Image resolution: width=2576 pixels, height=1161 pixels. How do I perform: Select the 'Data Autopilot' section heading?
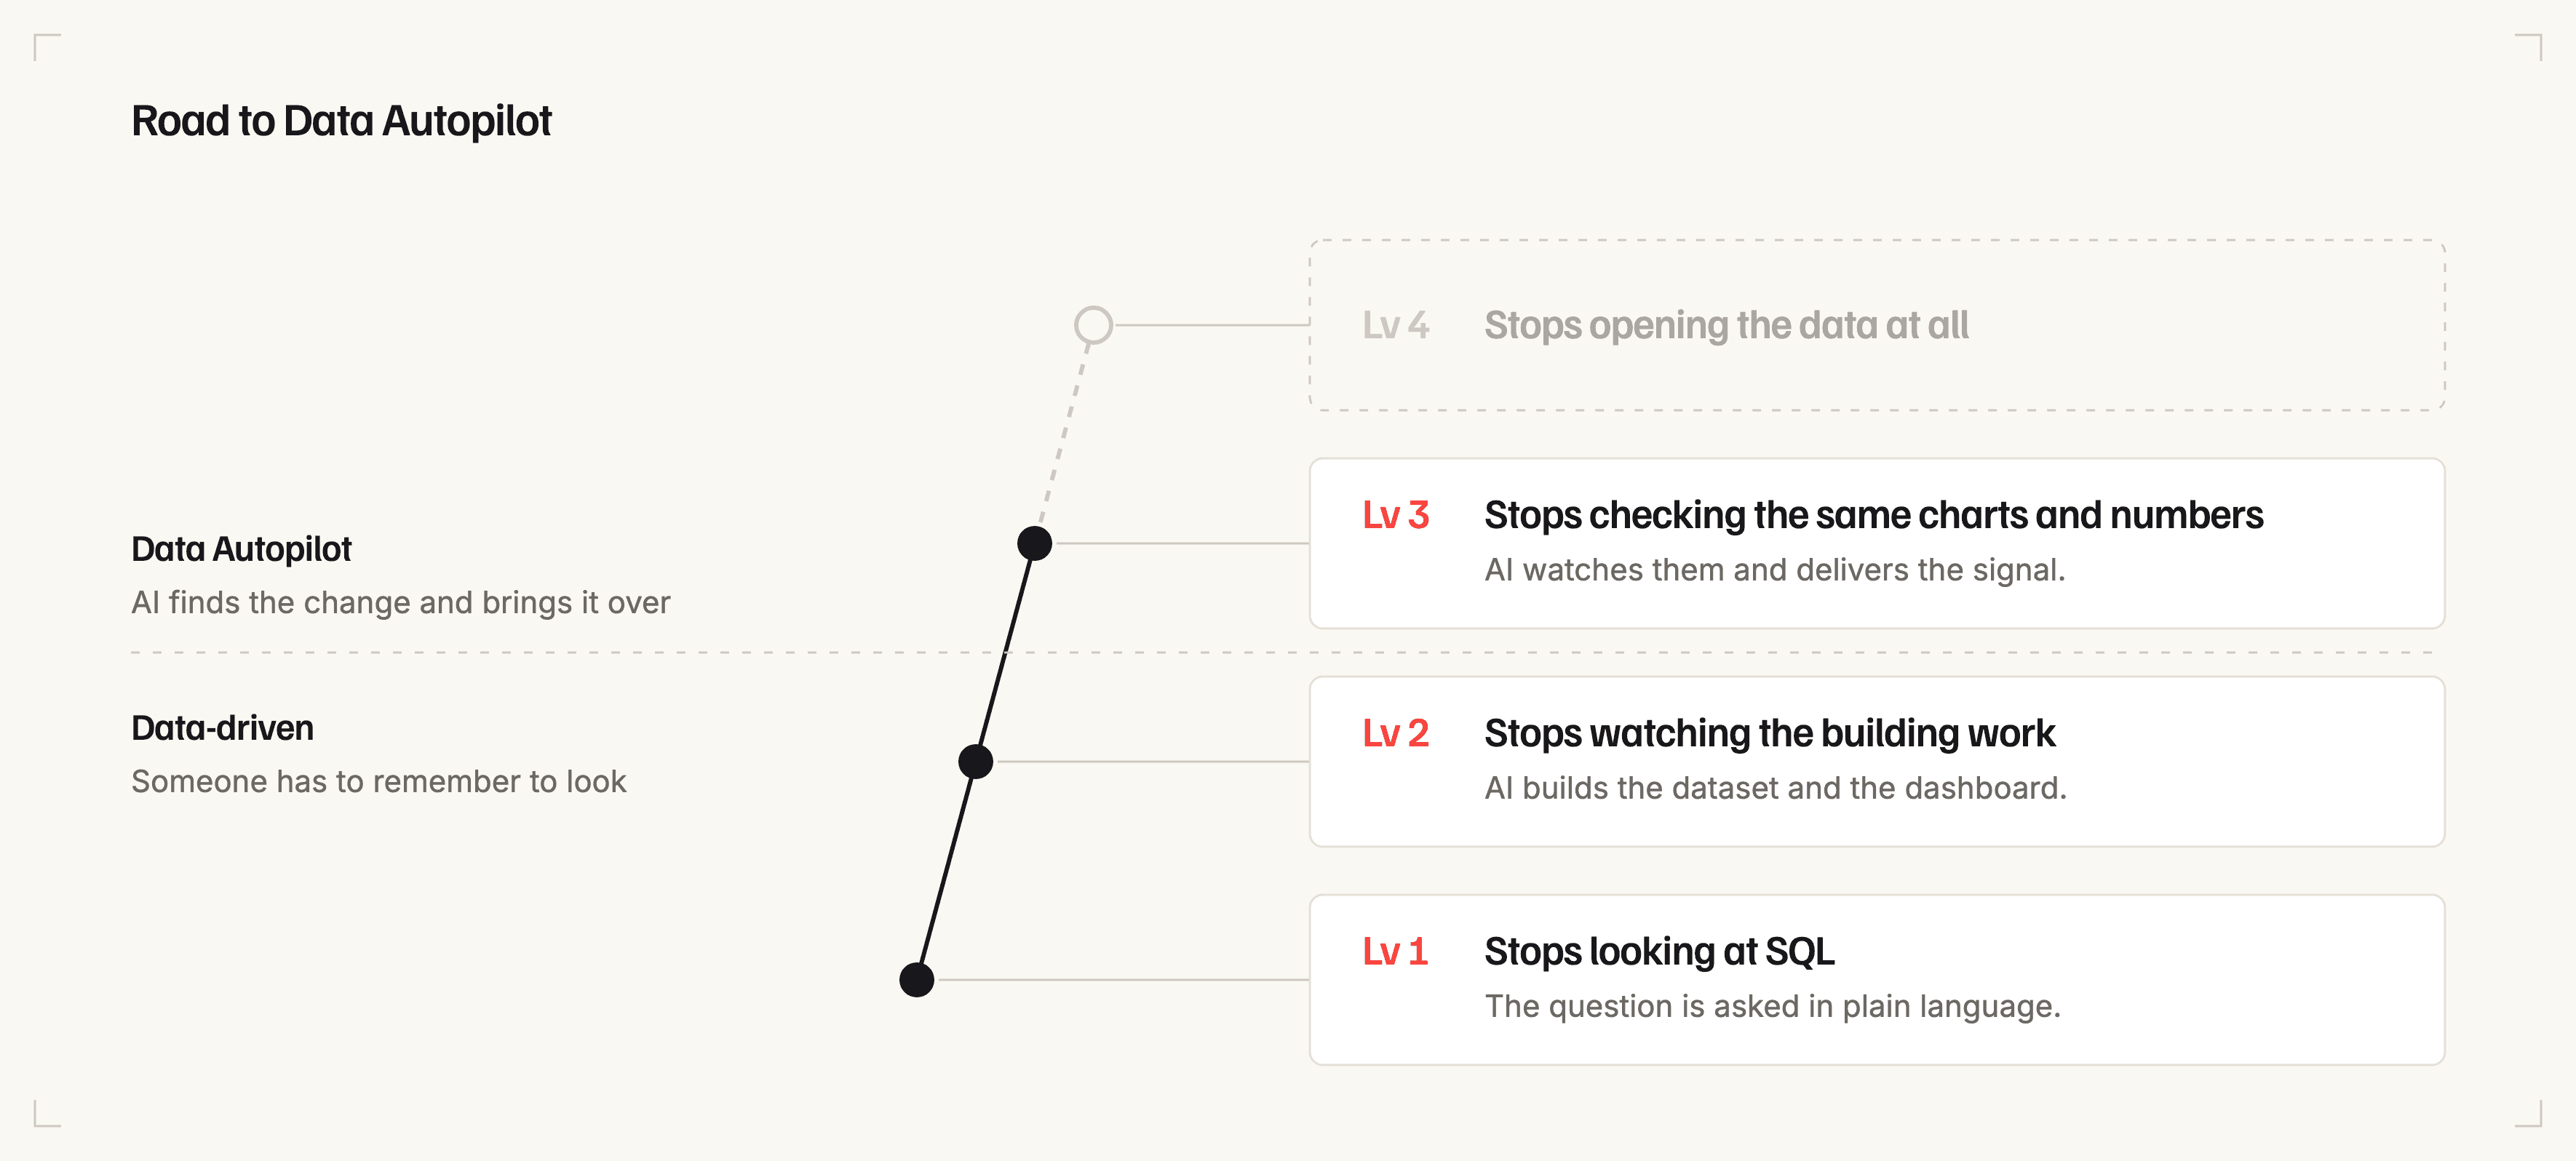pyautogui.click(x=241, y=549)
